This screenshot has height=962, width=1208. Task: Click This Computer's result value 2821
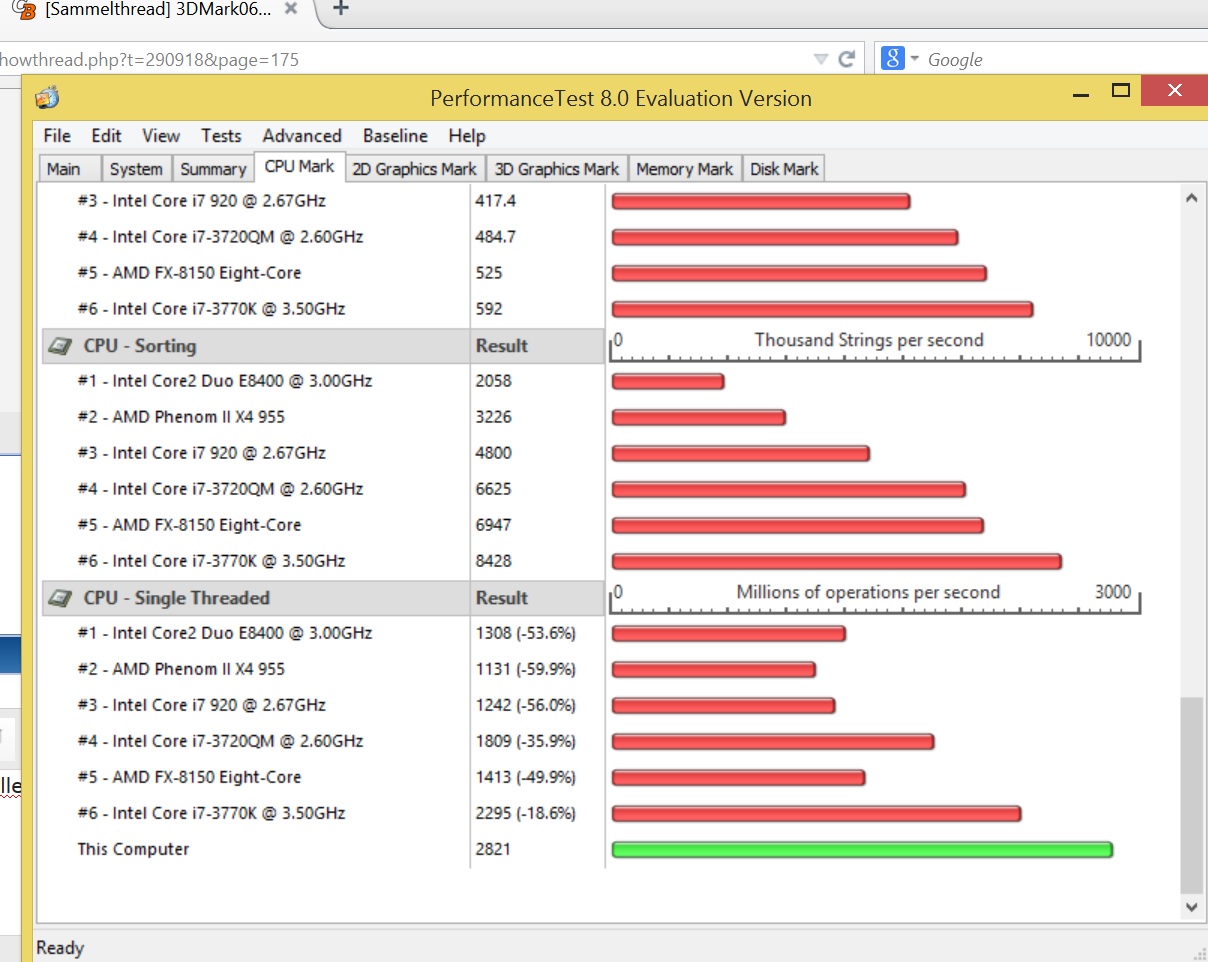pos(493,849)
